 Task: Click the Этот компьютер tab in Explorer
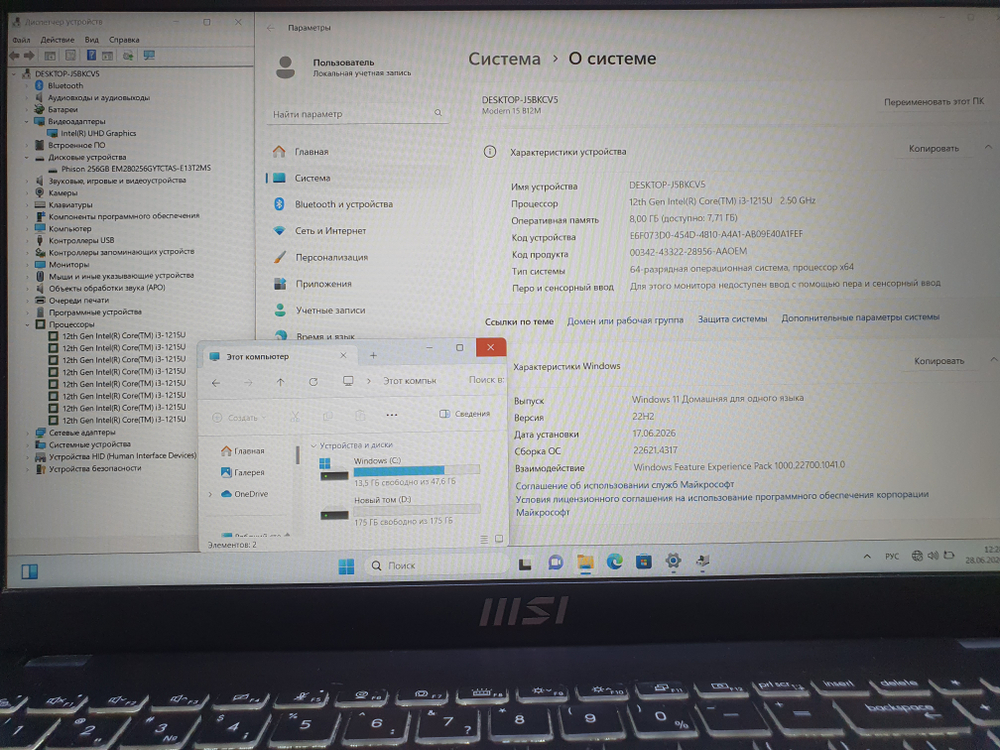258,357
